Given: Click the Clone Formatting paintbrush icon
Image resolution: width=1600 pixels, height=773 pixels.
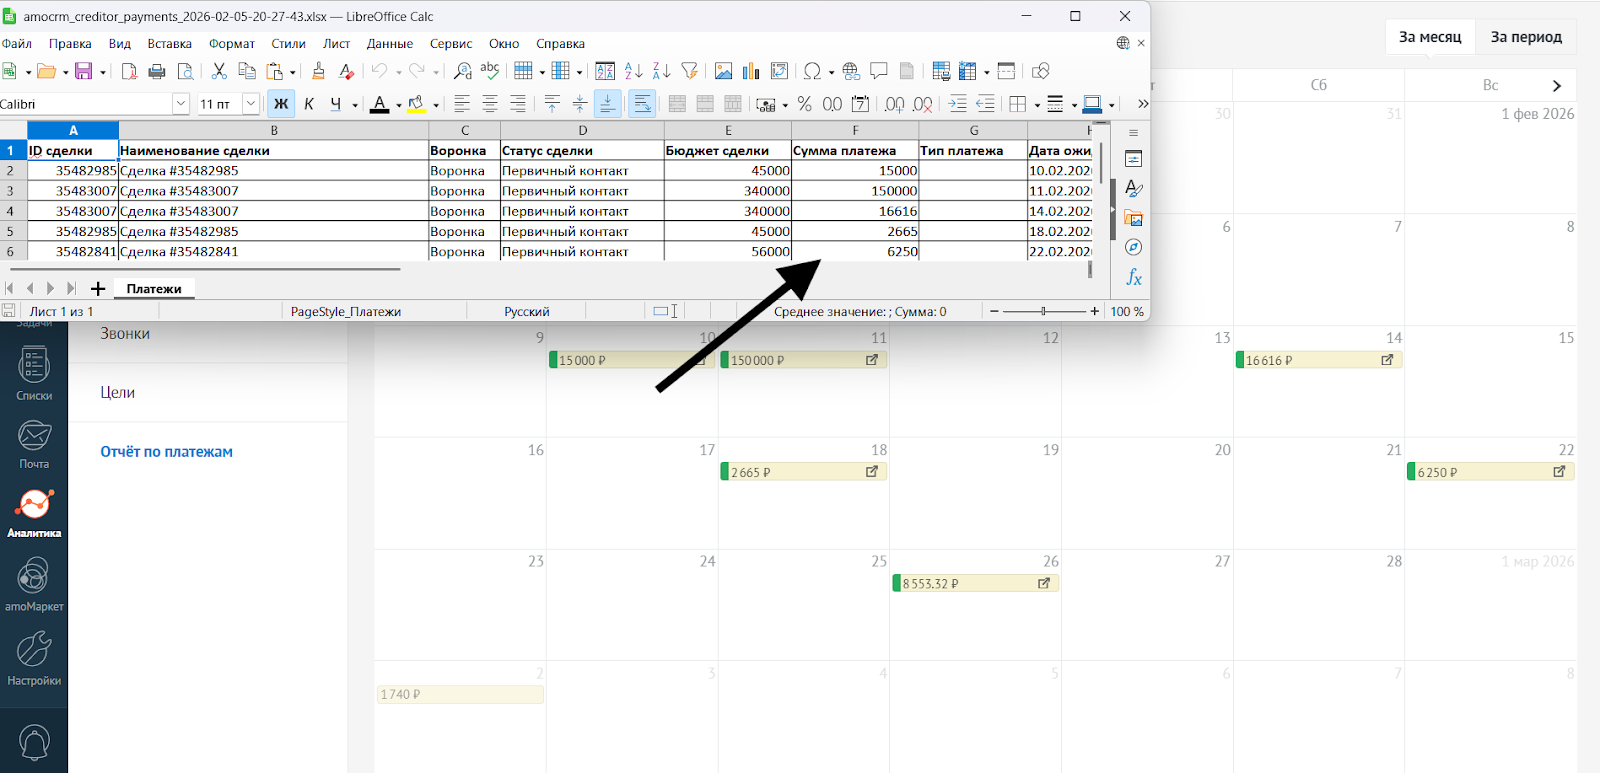Looking at the screenshot, I should (318, 71).
